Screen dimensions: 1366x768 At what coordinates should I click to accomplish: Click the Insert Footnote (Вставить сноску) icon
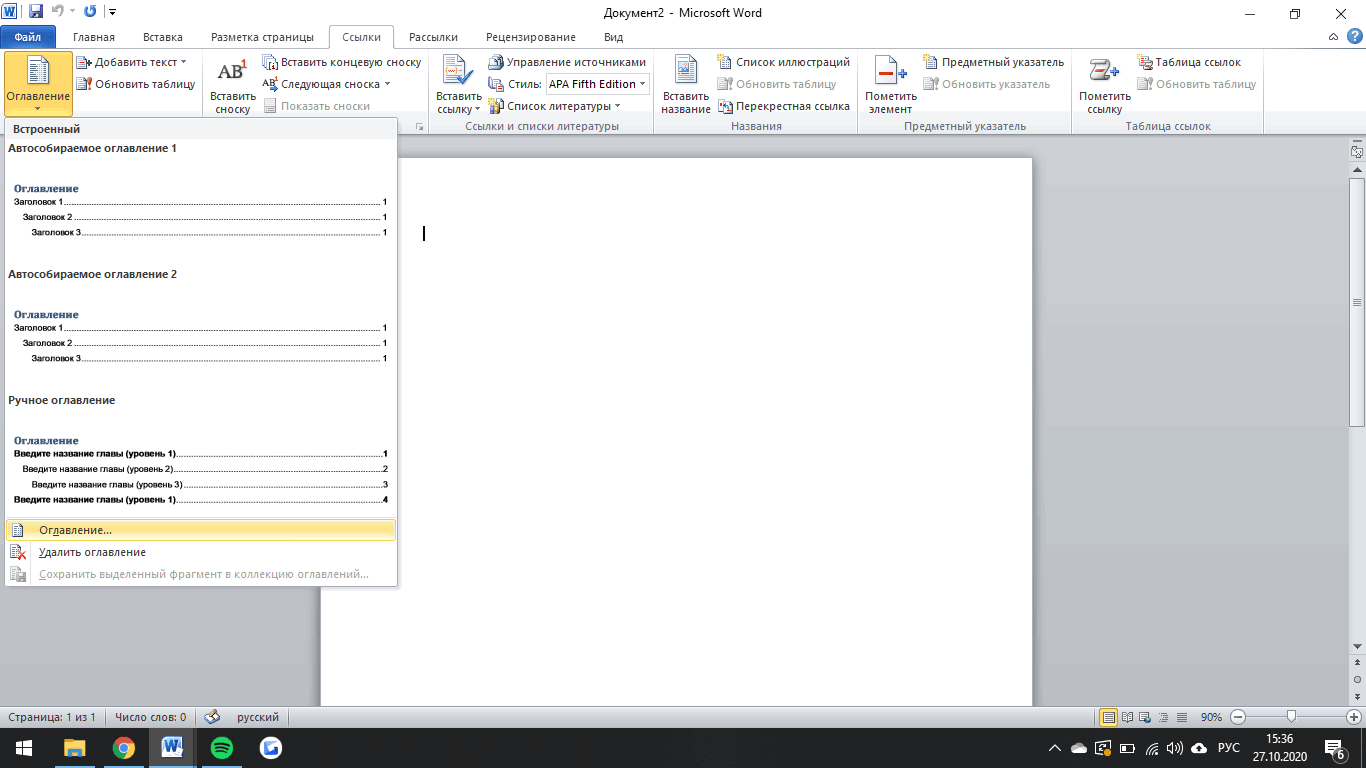pyautogui.click(x=232, y=73)
